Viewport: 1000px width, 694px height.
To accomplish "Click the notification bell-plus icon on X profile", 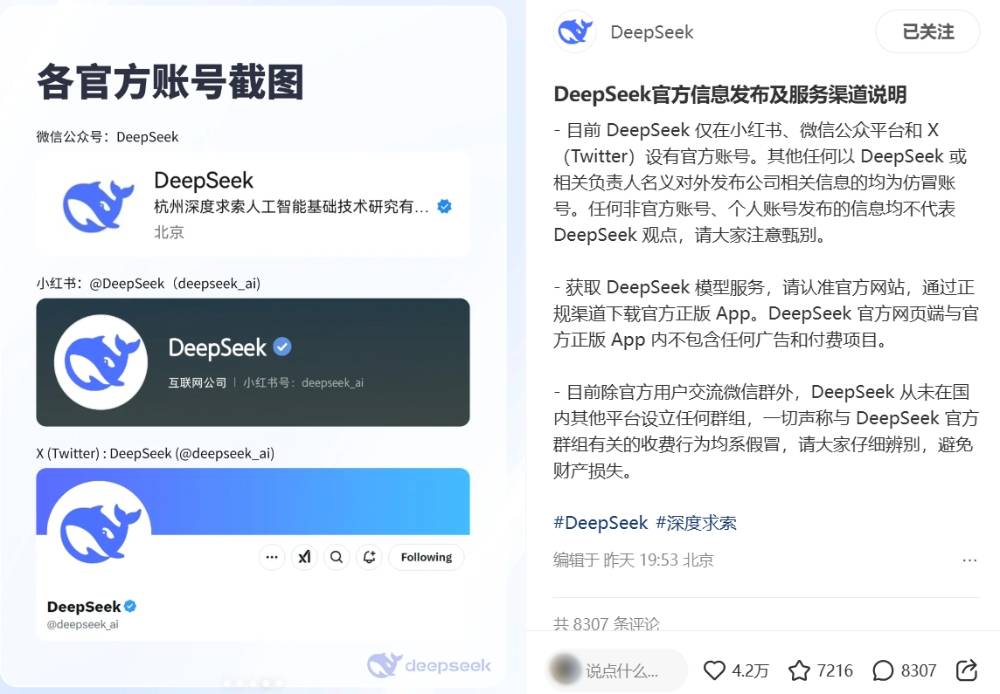I will (369, 557).
